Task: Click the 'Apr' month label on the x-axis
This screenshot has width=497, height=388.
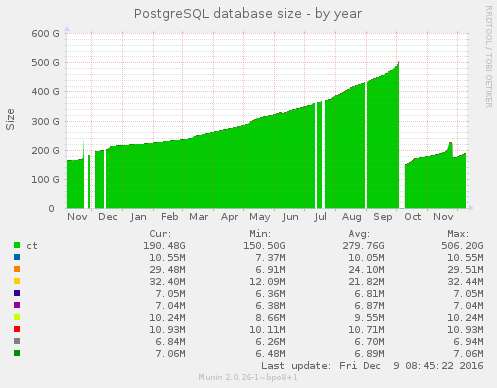Action: click(x=229, y=217)
